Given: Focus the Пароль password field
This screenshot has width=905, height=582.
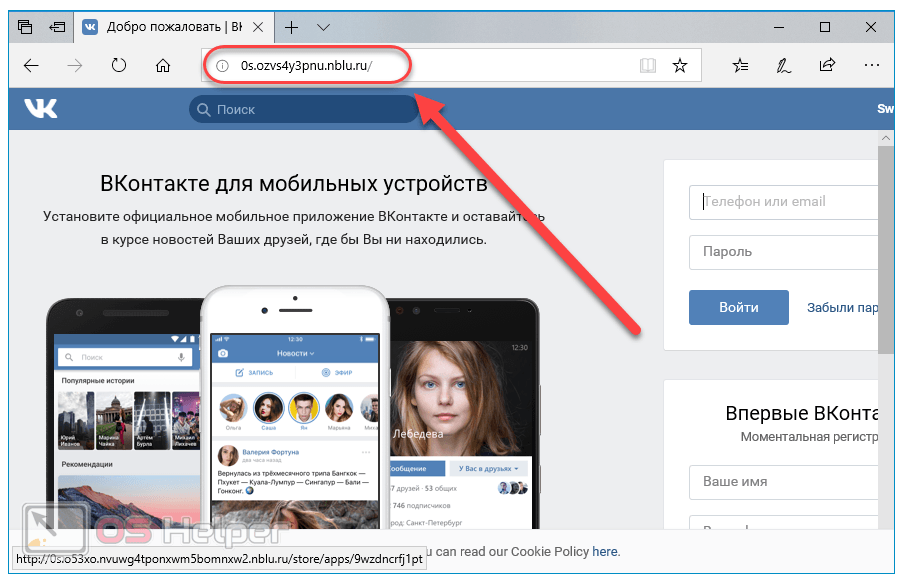Looking at the screenshot, I should pyautogui.click(x=783, y=252).
